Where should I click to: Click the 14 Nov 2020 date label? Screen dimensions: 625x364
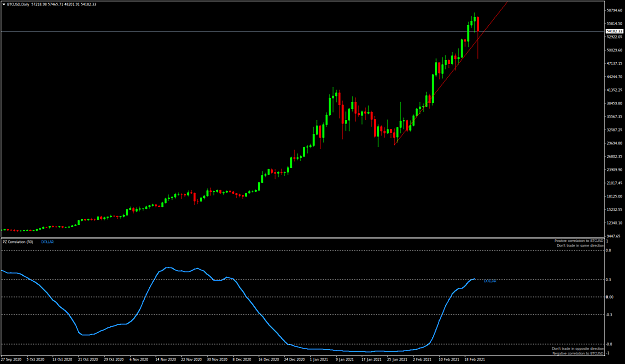165,360
